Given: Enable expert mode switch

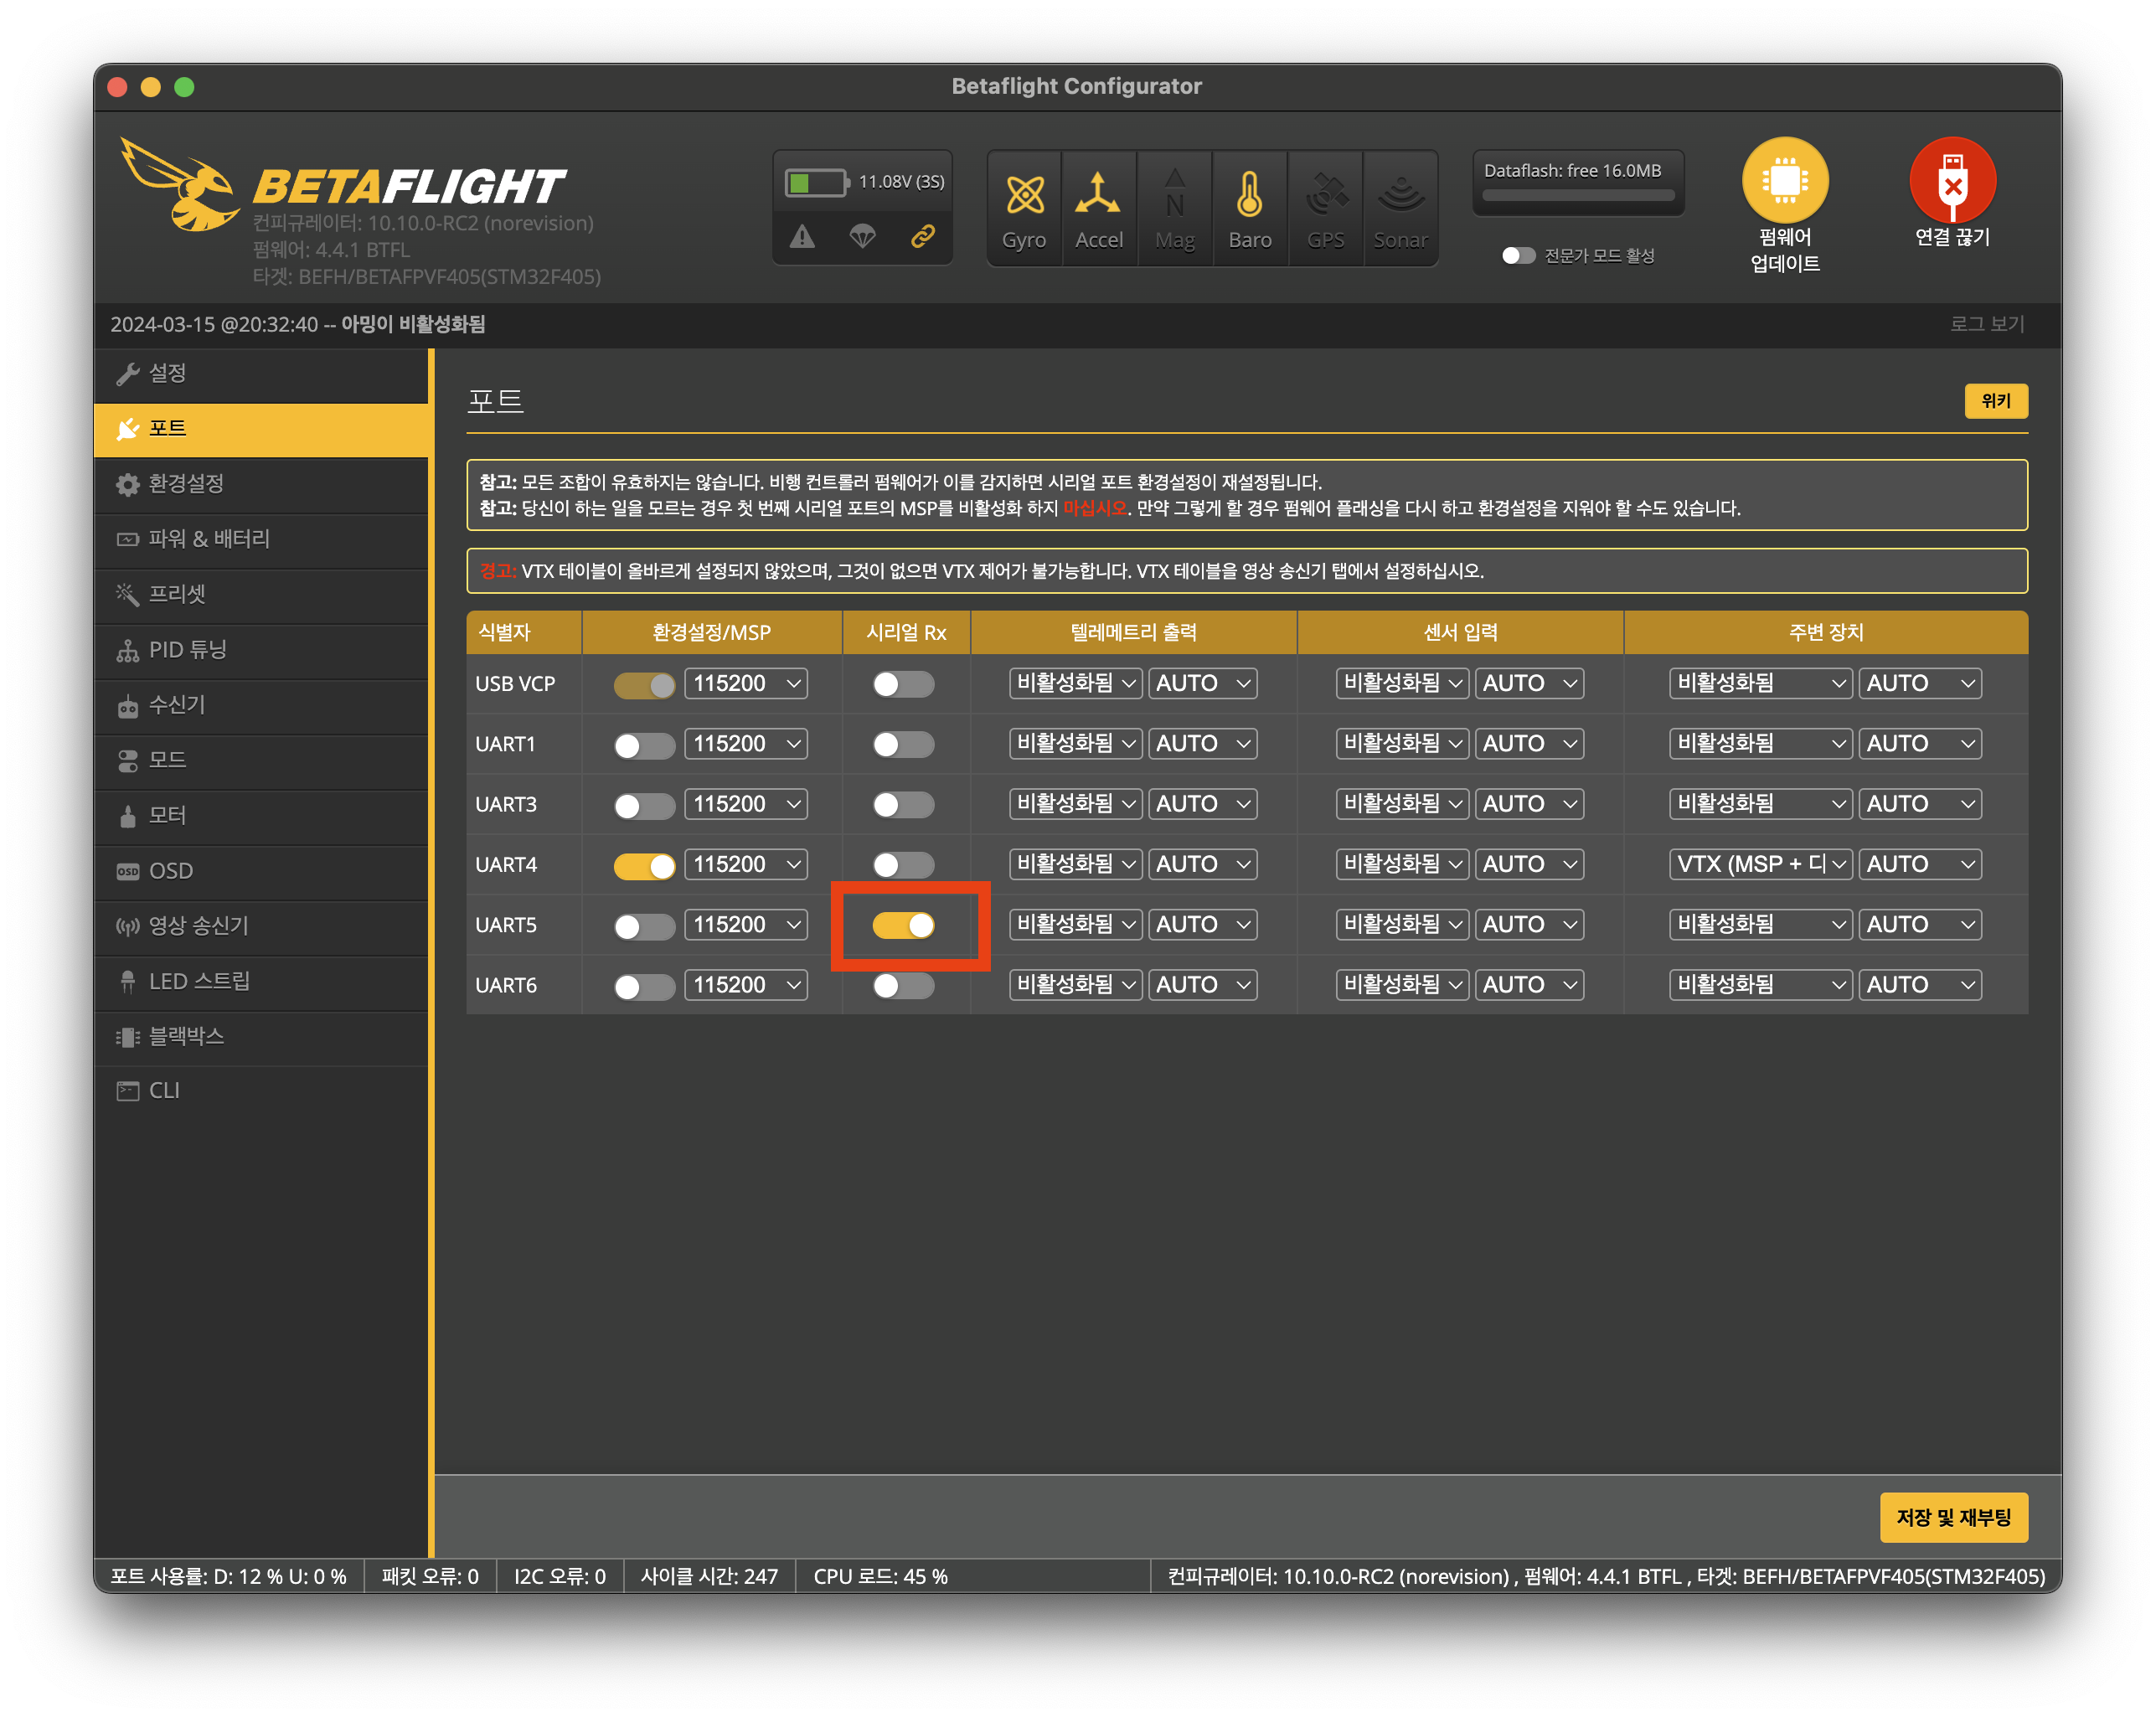Looking at the screenshot, I should (1518, 256).
